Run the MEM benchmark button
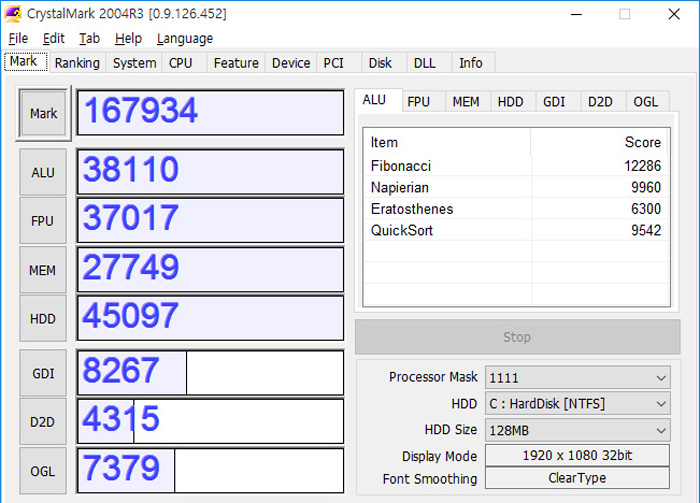Image resolution: width=700 pixels, height=503 pixels. tap(43, 270)
